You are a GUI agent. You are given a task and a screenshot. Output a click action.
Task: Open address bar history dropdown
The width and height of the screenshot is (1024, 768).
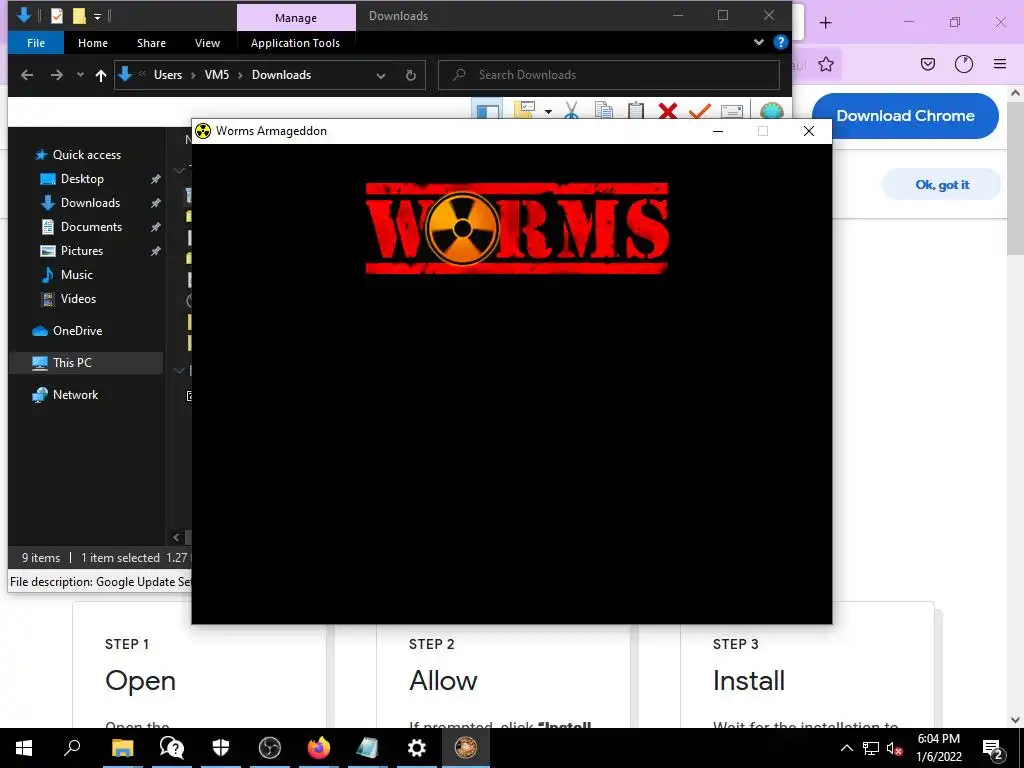point(381,76)
